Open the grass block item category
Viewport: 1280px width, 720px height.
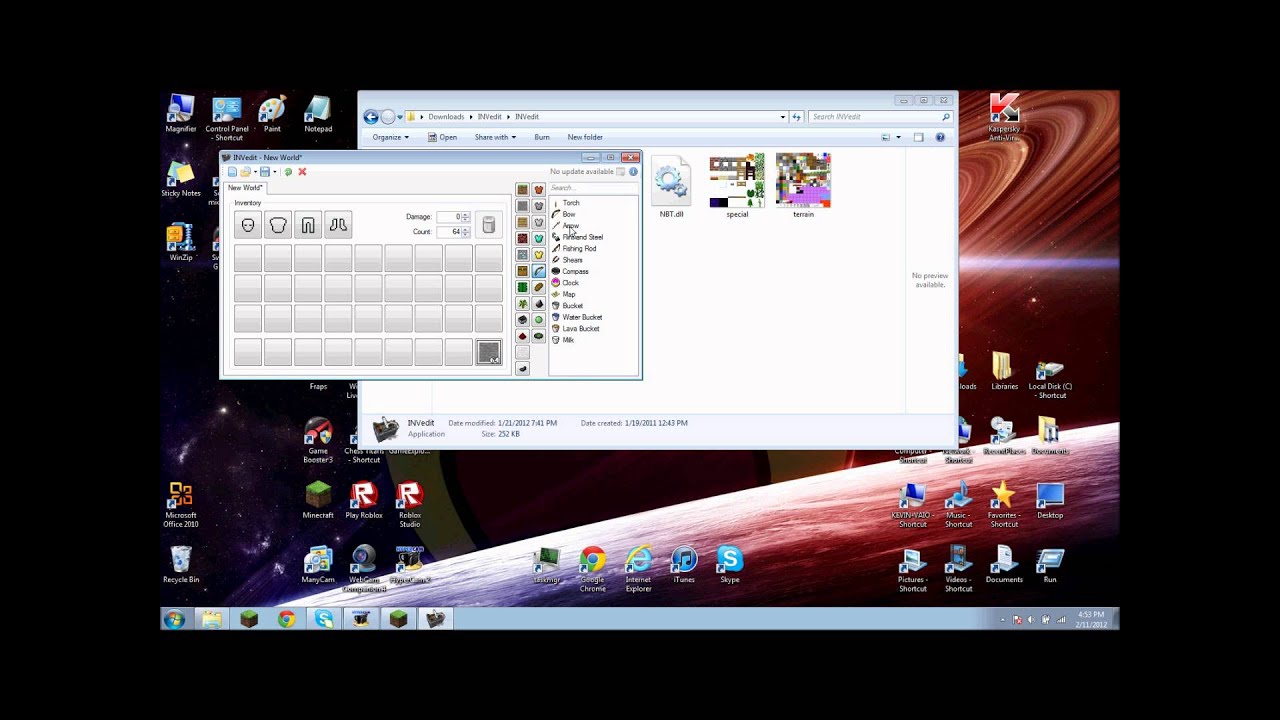coord(522,190)
